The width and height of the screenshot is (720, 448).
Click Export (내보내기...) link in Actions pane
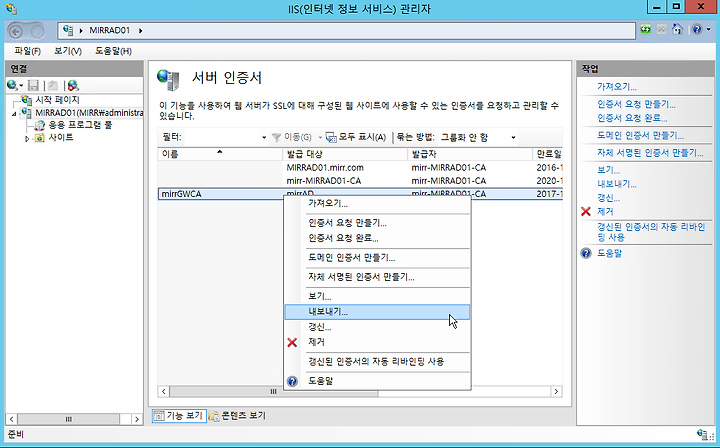coord(616,184)
